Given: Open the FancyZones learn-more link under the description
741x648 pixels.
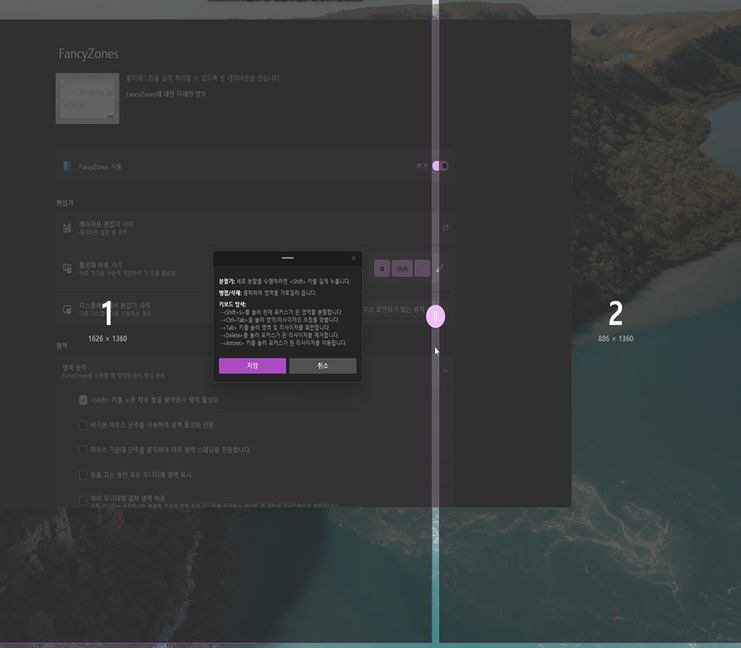Looking at the screenshot, I should coord(166,94).
